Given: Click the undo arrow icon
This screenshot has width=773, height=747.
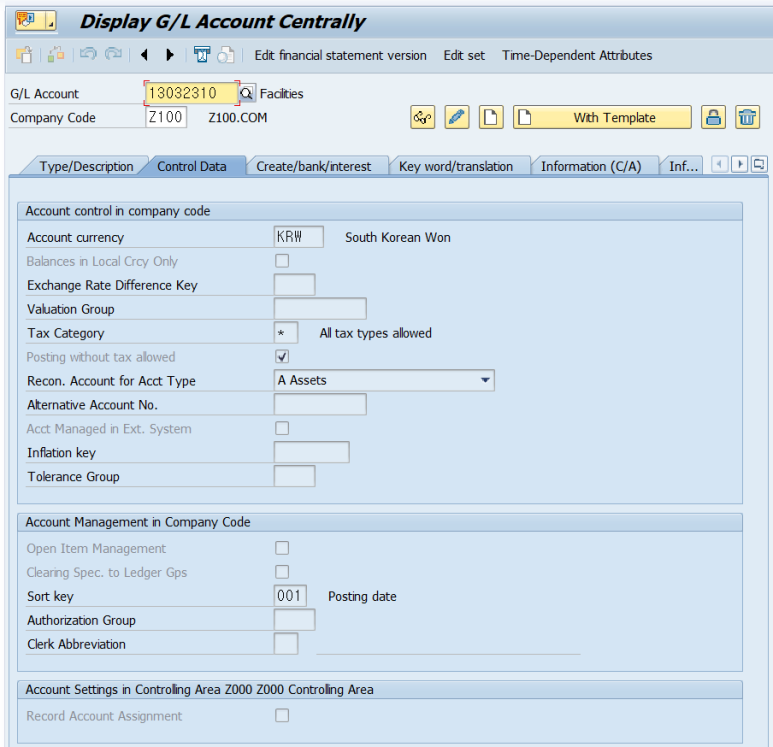Looking at the screenshot, I should pos(88,54).
